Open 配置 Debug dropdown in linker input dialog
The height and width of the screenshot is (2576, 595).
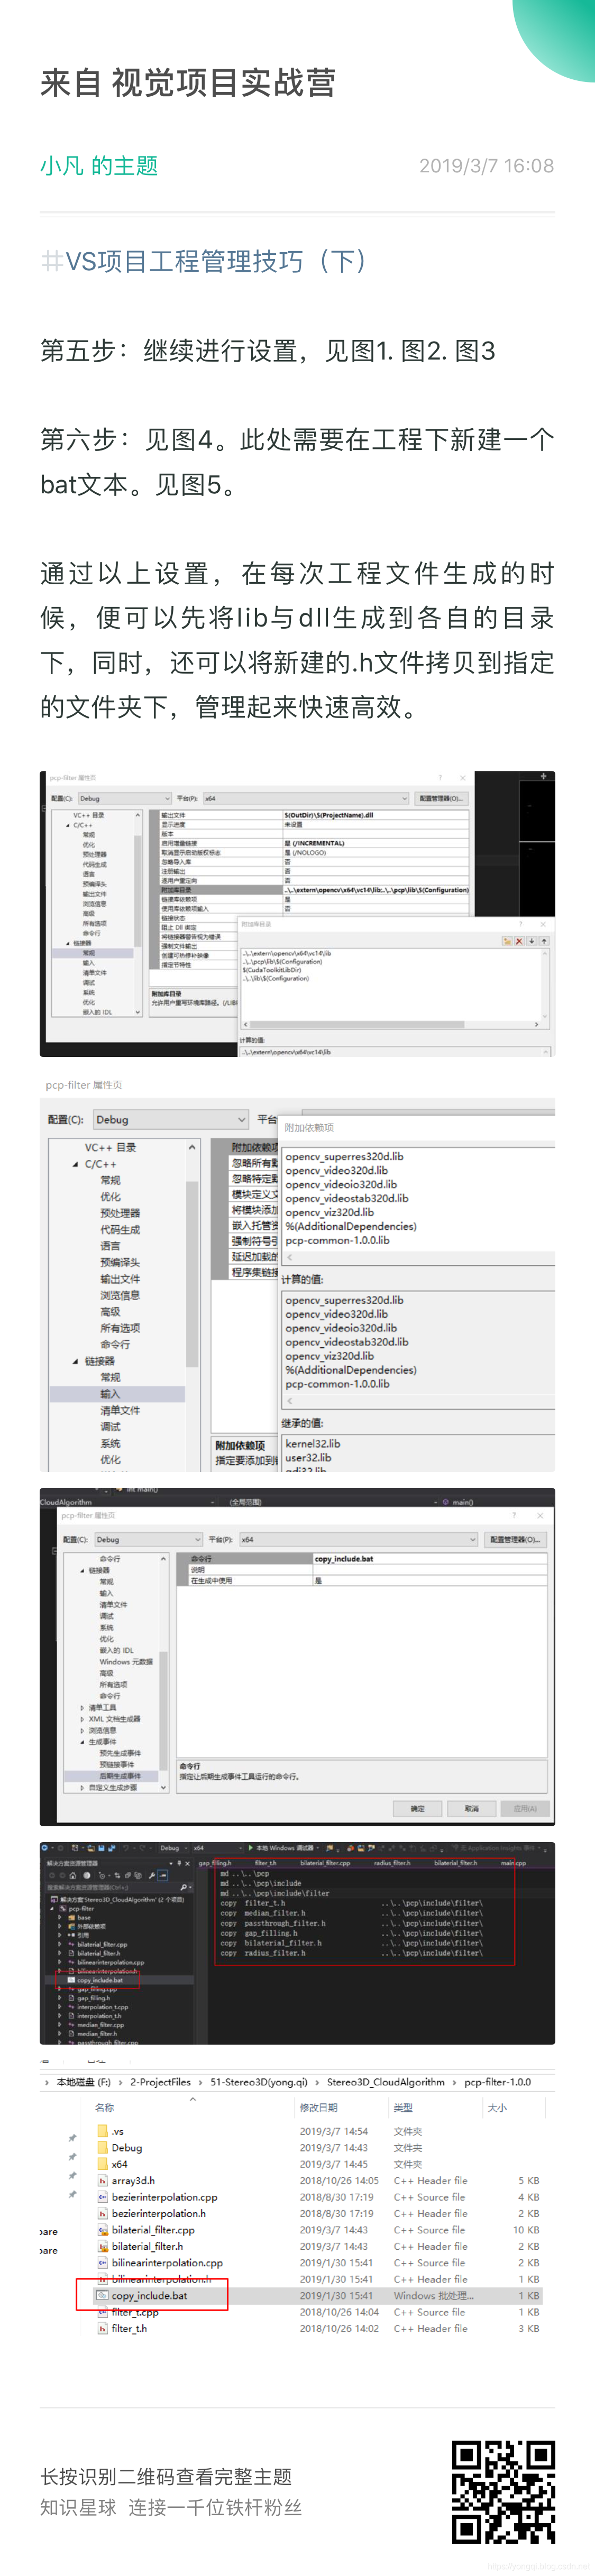pos(171,1119)
